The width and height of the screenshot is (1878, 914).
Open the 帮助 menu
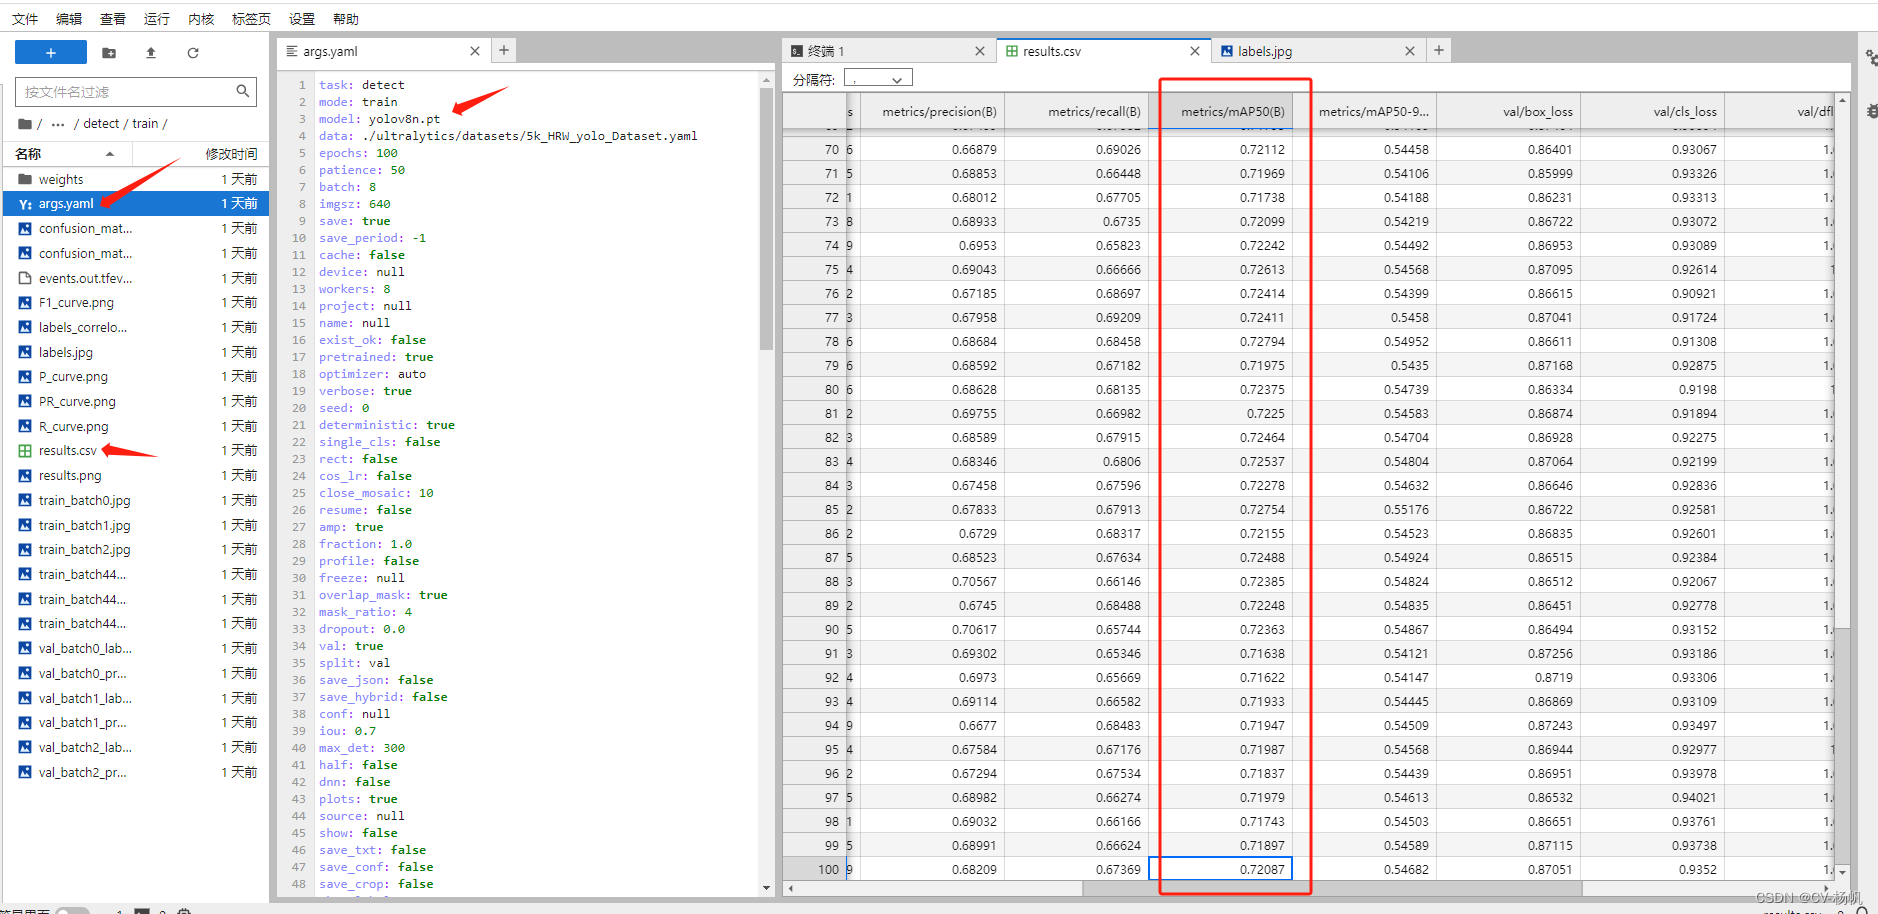[346, 19]
